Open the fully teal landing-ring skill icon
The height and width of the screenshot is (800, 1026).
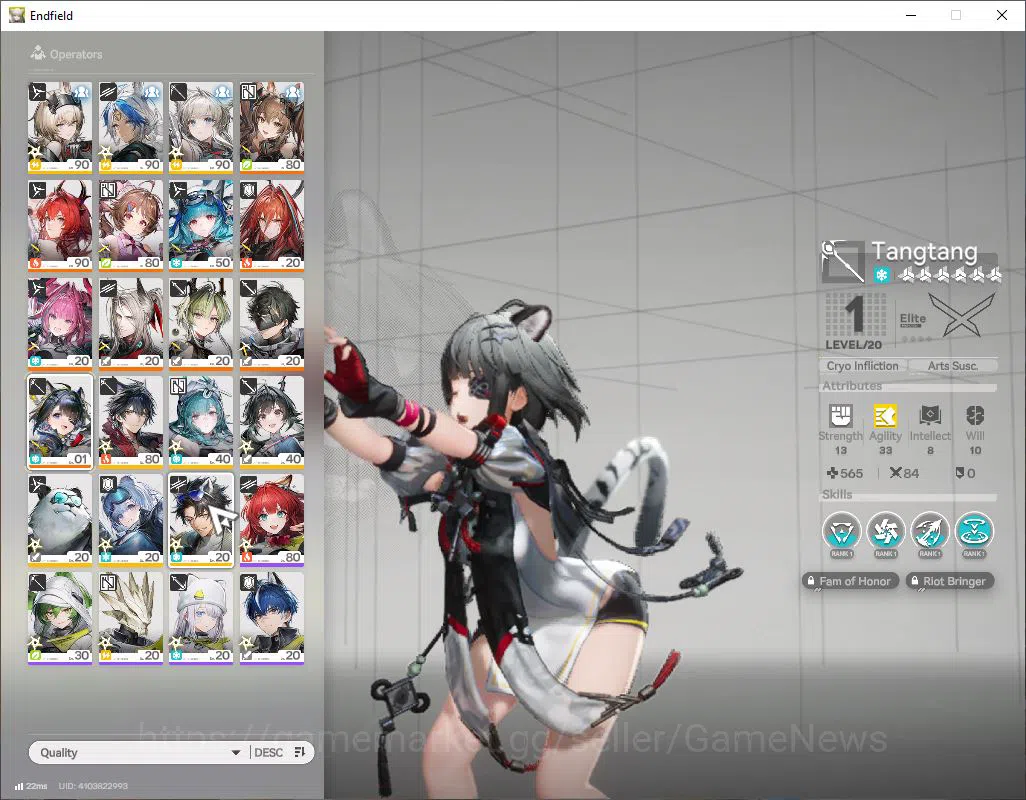point(974,531)
